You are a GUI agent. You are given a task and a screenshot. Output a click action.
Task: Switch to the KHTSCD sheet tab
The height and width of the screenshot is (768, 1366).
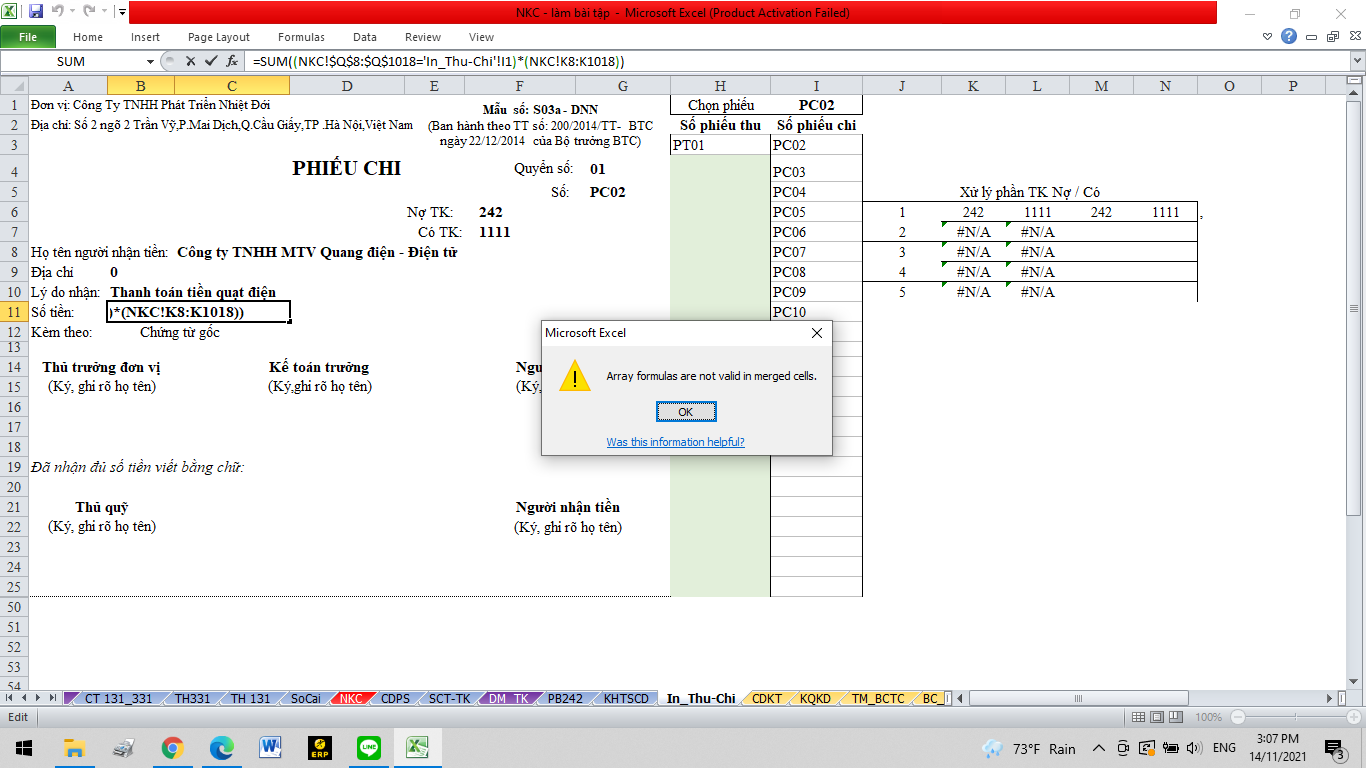pos(626,698)
